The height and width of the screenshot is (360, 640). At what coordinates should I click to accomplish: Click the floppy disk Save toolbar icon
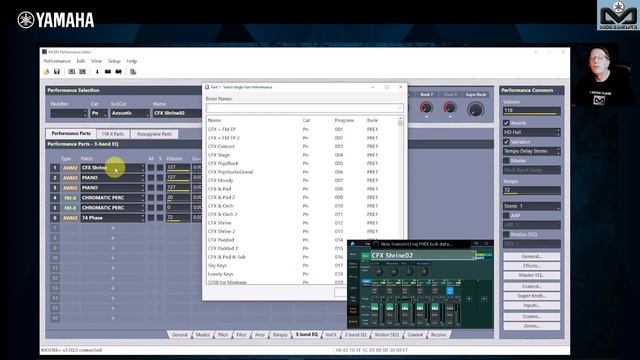pyautogui.click(x=57, y=72)
